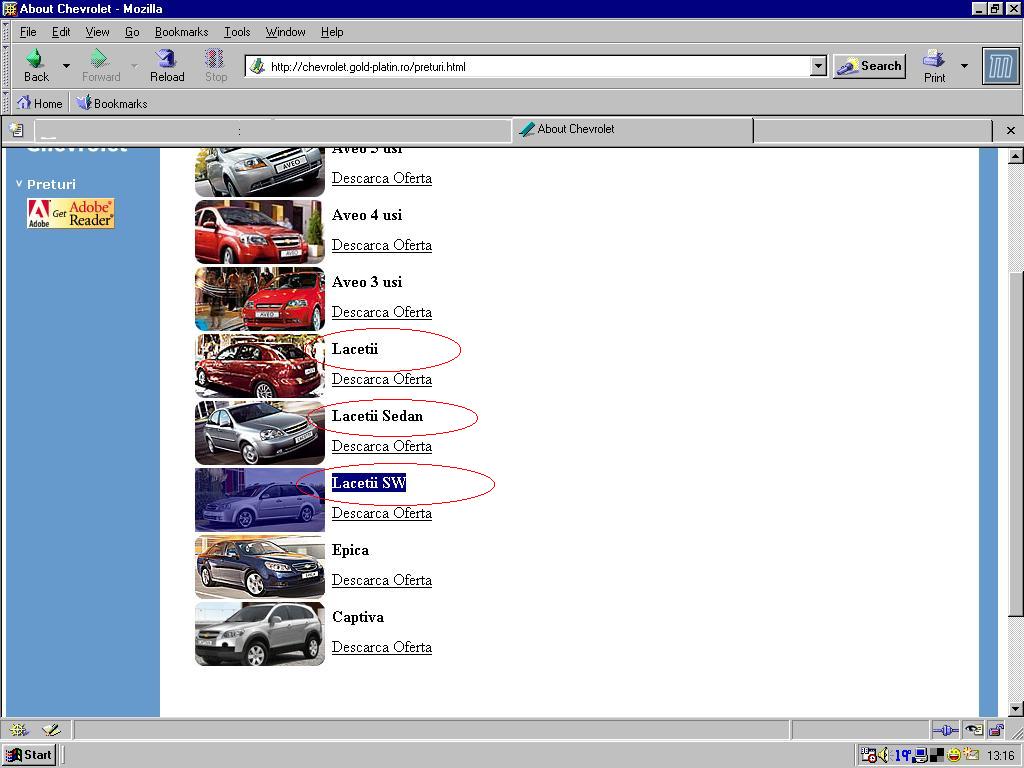
Task: Click the page proxy icon in address bar
Action: coord(257,66)
